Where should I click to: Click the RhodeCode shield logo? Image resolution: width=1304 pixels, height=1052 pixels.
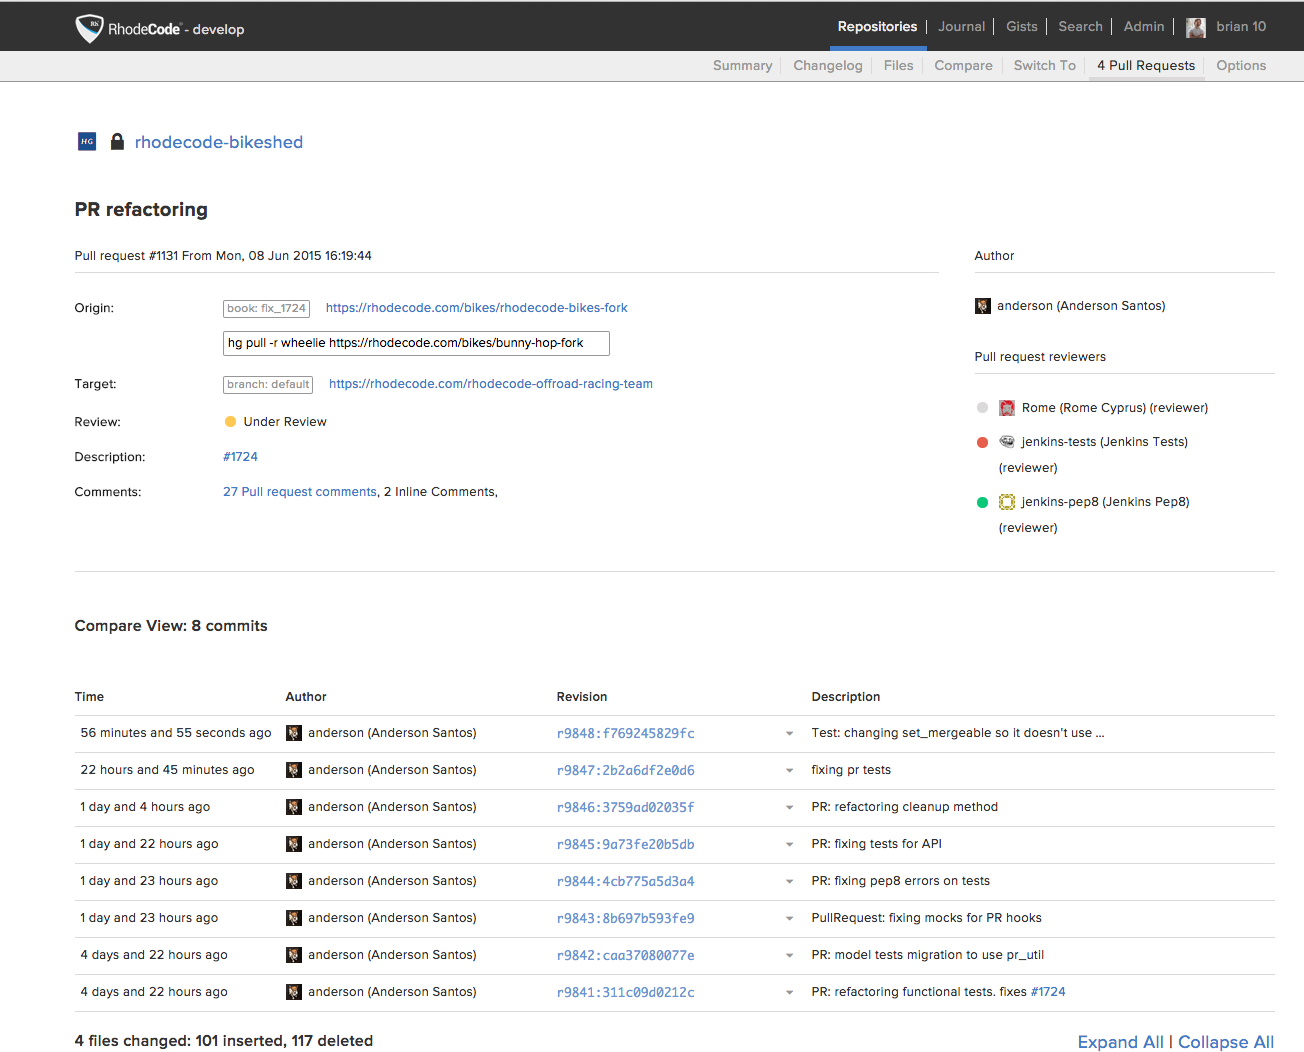89,28
